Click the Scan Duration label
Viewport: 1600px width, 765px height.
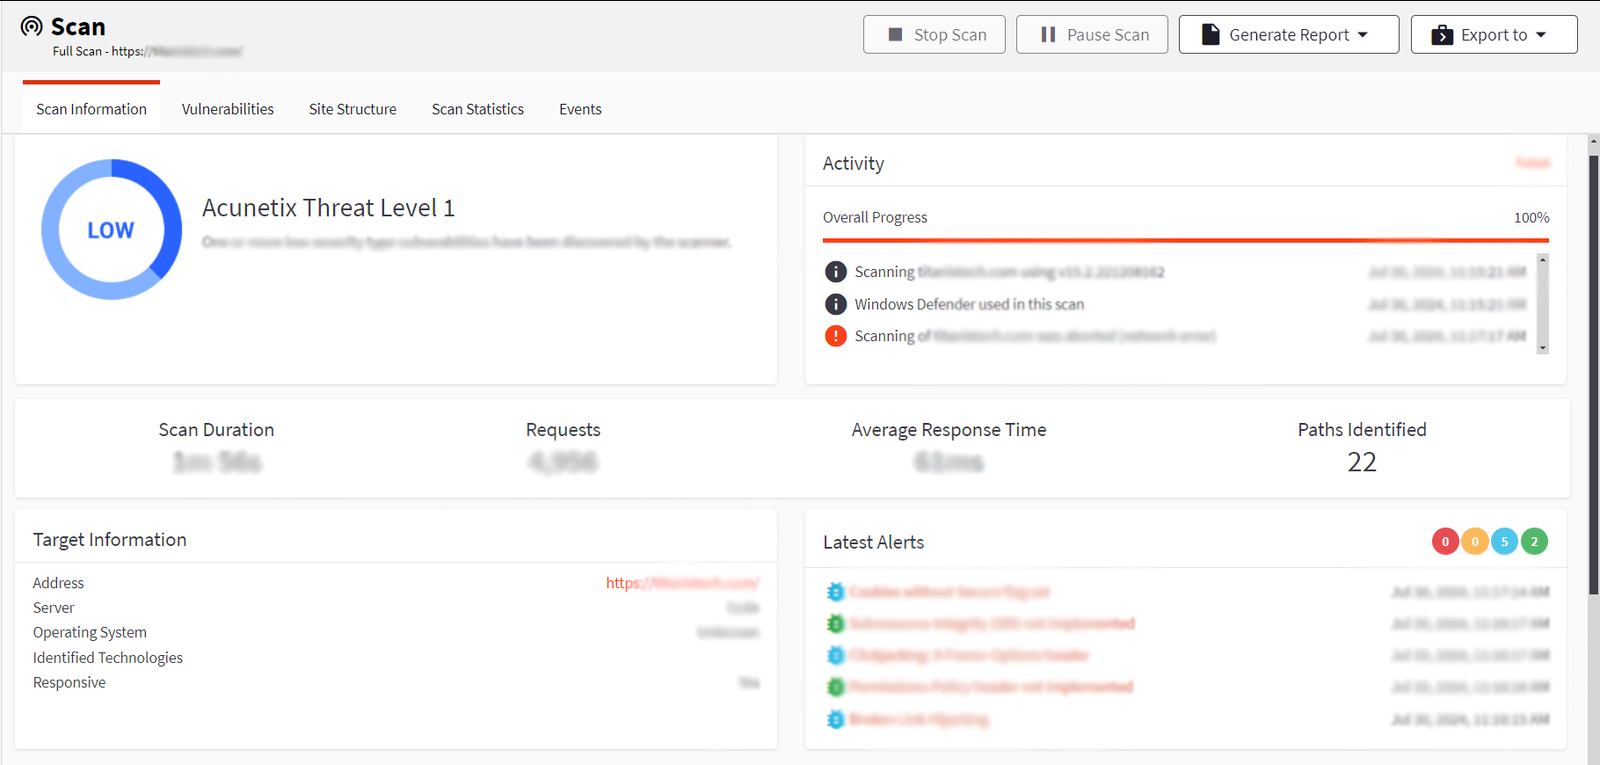[x=216, y=430]
